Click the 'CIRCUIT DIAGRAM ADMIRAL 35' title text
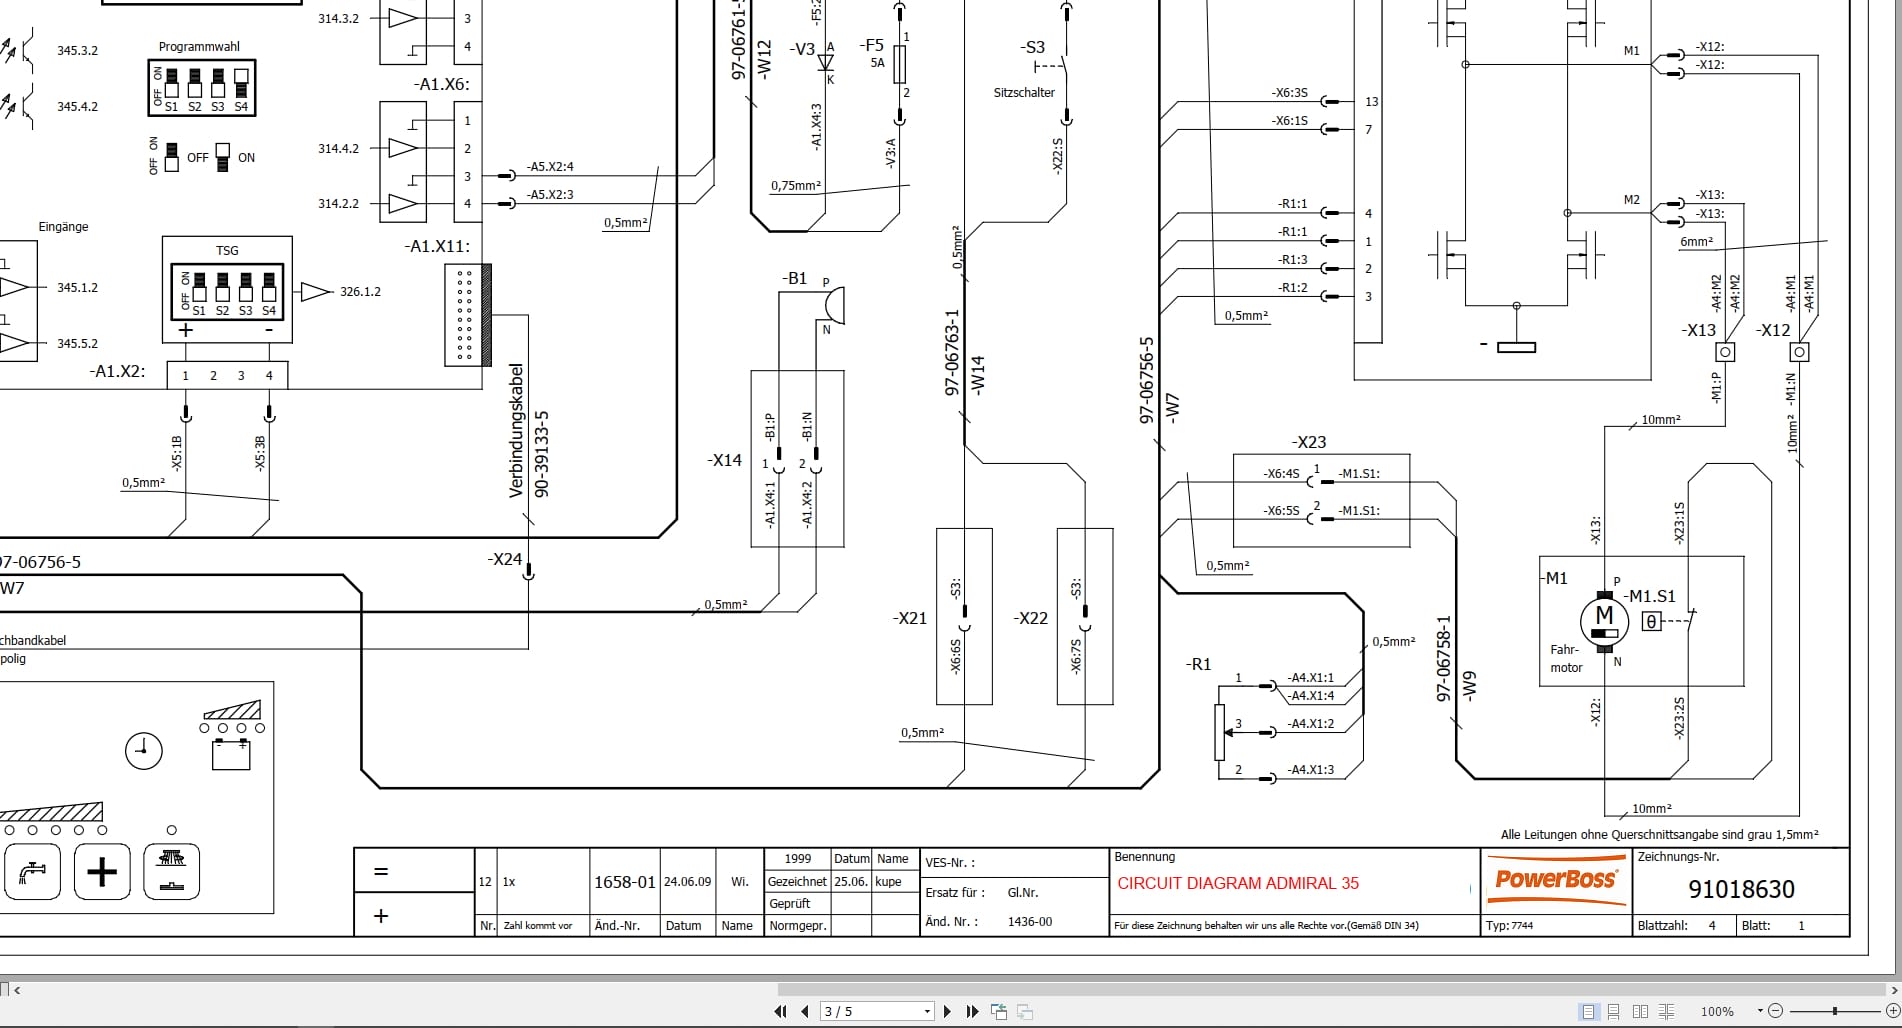This screenshot has width=1902, height=1028. click(1238, 883)
